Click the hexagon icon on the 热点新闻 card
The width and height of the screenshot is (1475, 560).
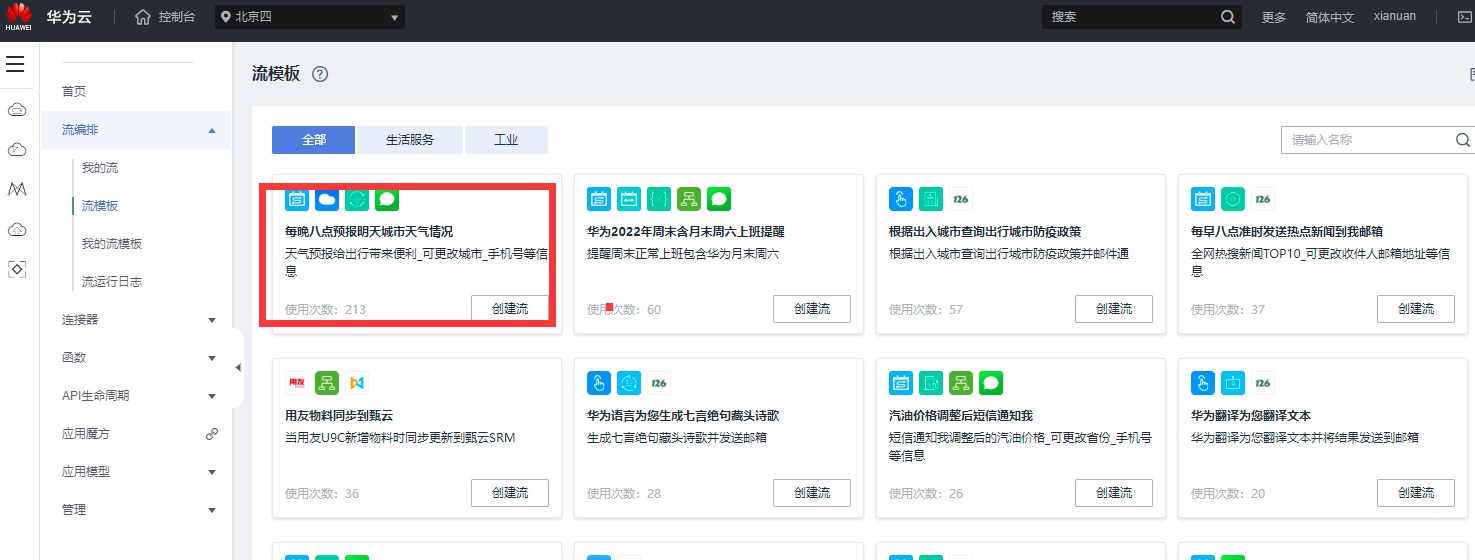(x=1233, y=199)
